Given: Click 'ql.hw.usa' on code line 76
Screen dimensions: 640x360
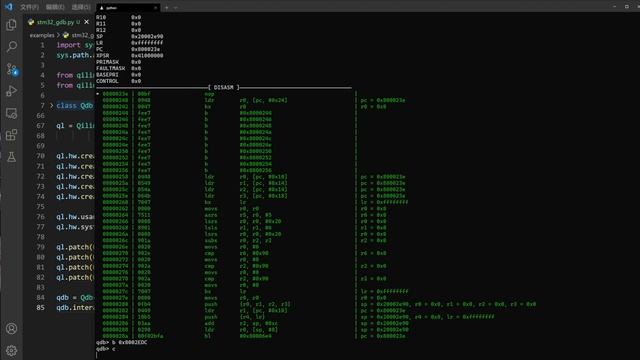Looking at the screenshot, I should [x=75, y=217].
